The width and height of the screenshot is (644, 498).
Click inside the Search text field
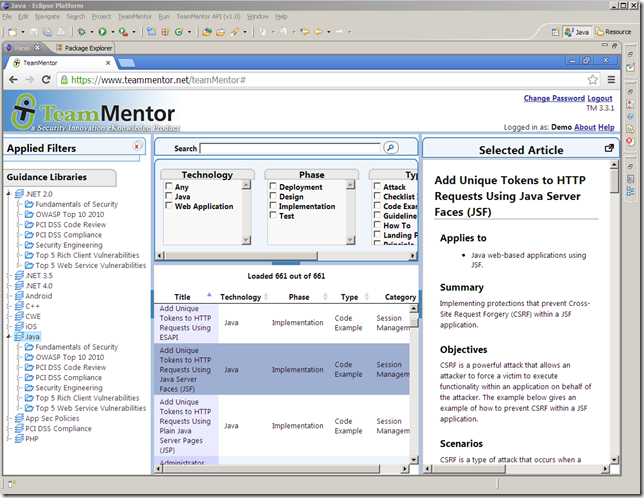(290, 148)
